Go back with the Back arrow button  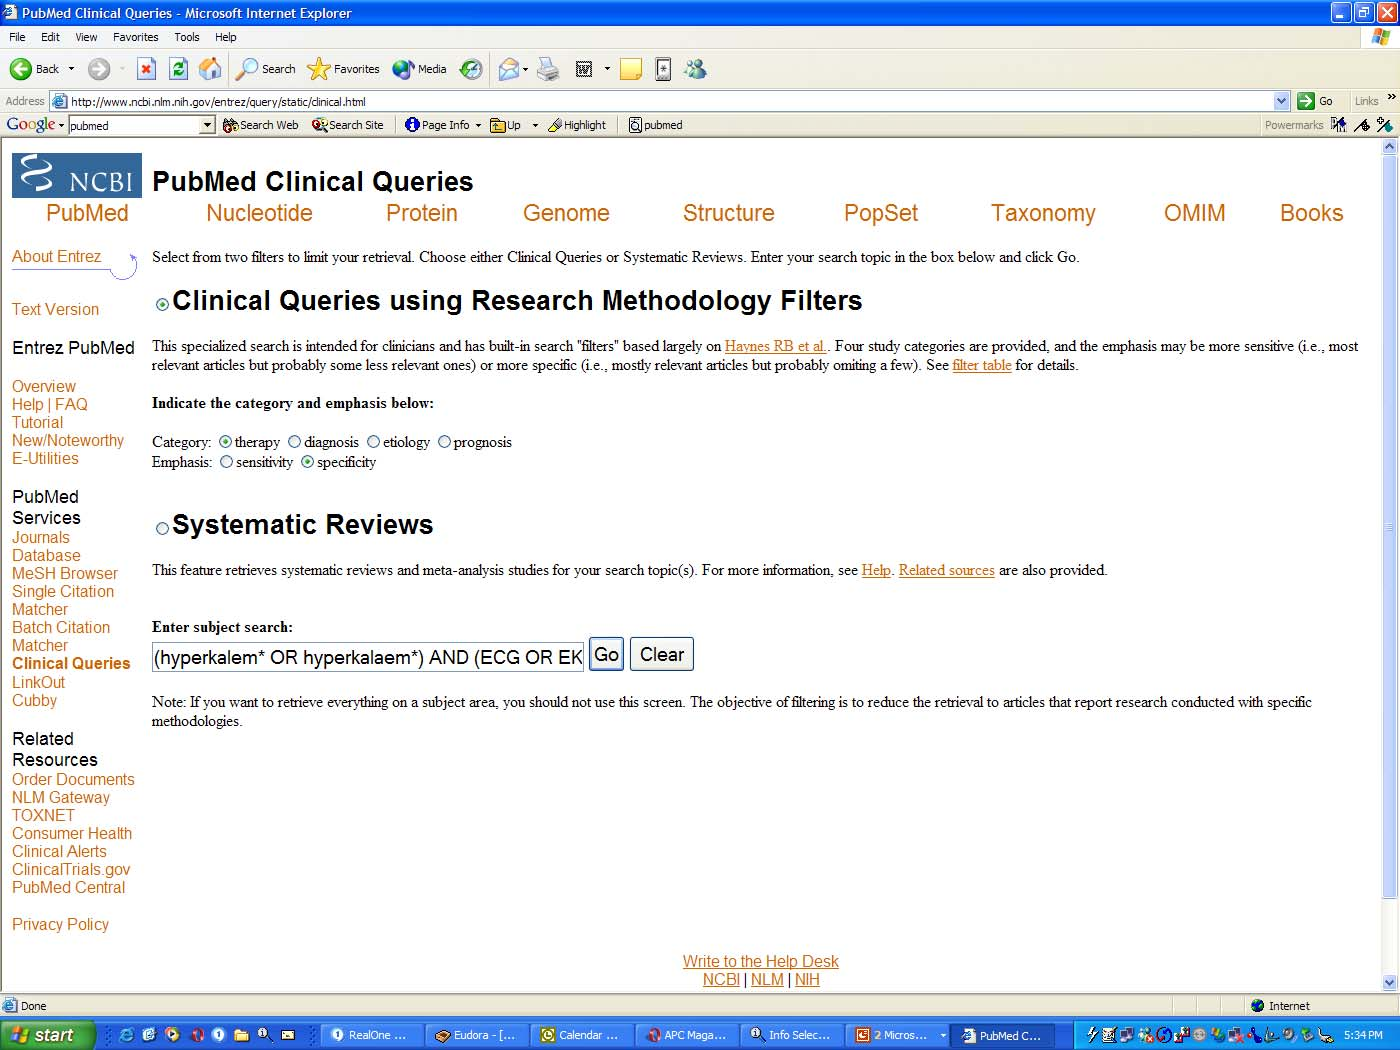coord(34,69)
